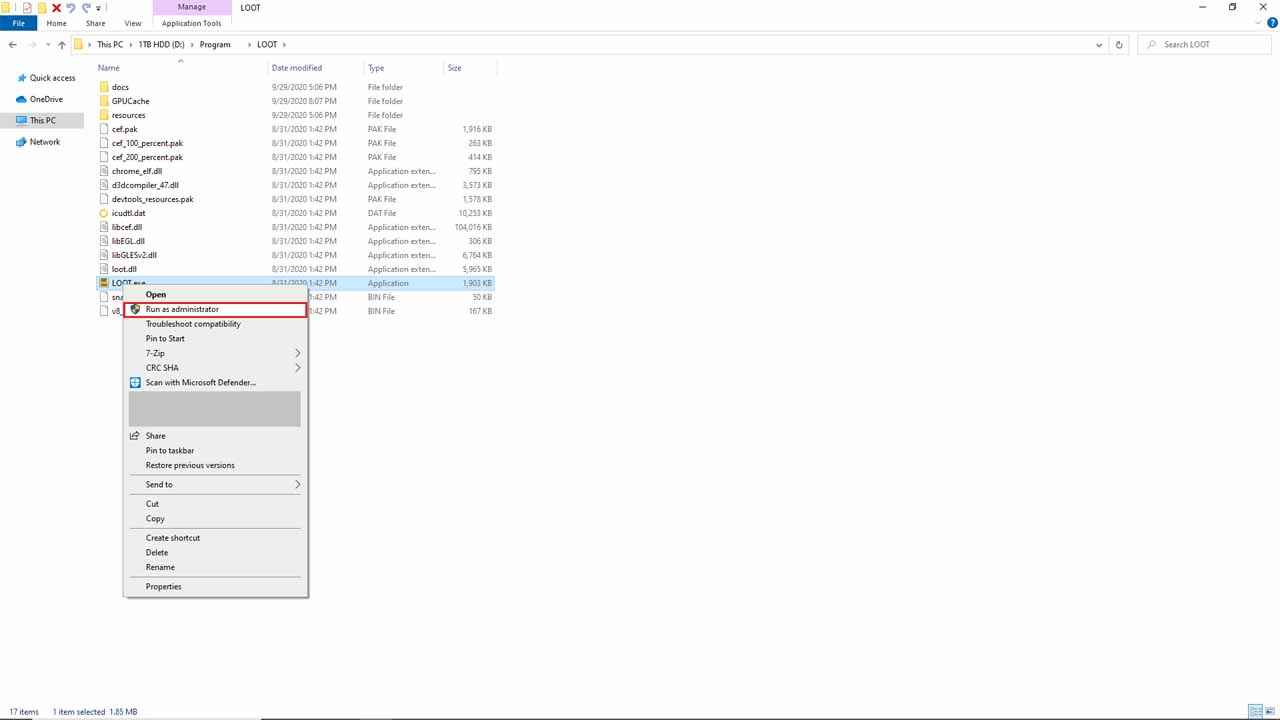The height and width of the screenshot is (720, 1280).
Task: Expand the CRC SHA submenu
Action: click(x=297, y=368)
